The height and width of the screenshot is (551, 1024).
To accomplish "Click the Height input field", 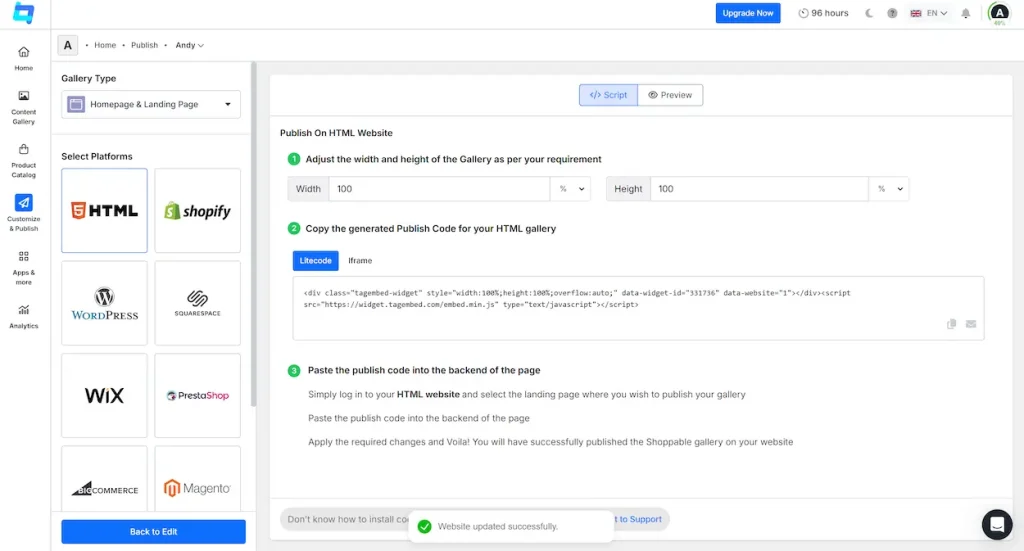I will pyautogui.click(x=760, y=189).
